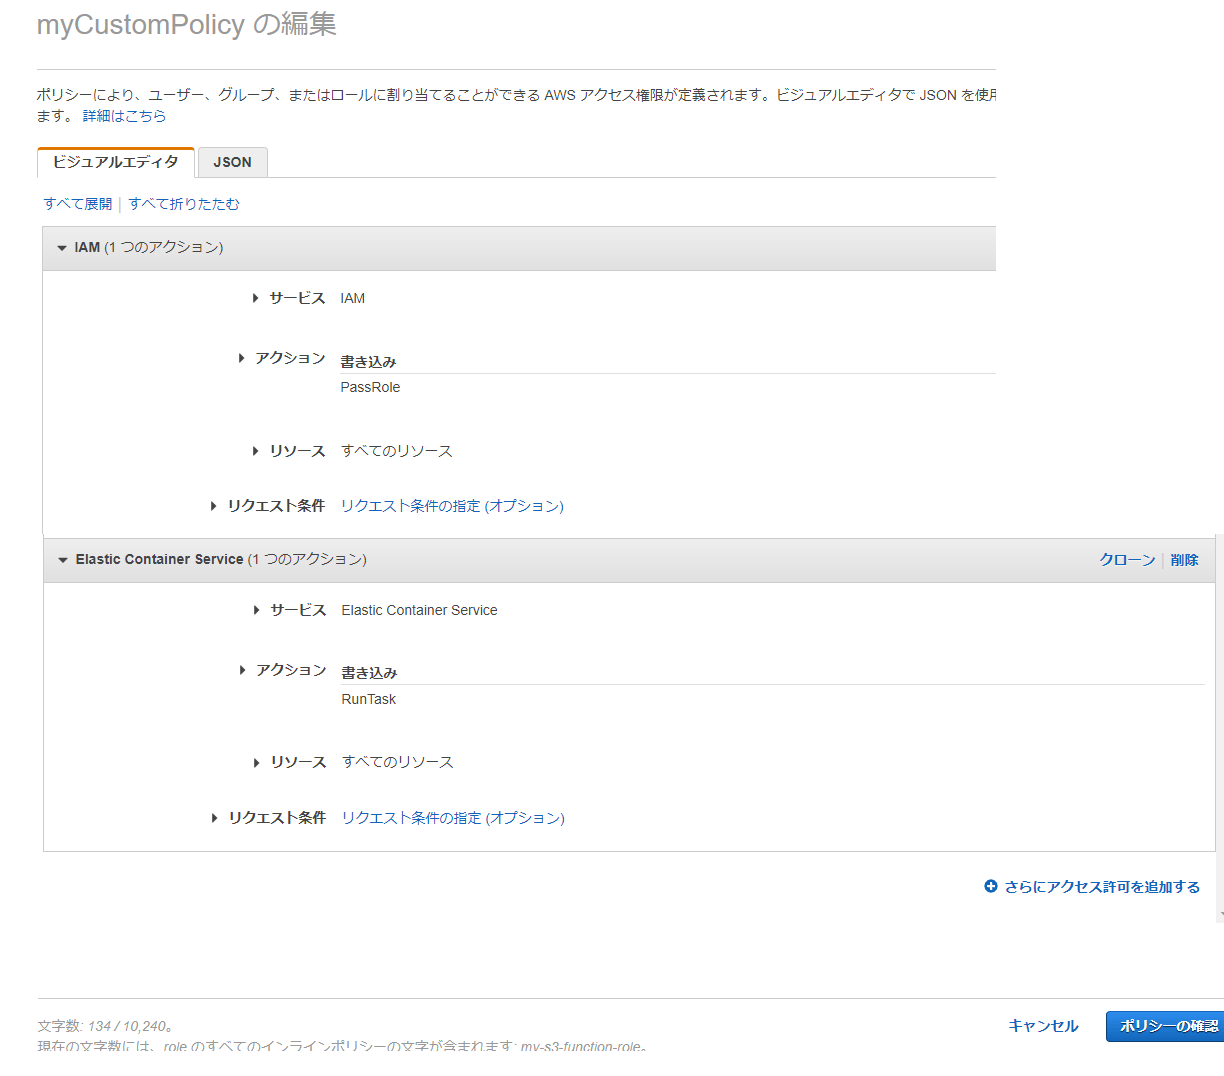The height and width of the screenshot is (1076, 1224).
Task: Expand サービス details in the ECS block
Action: [256, 610]
